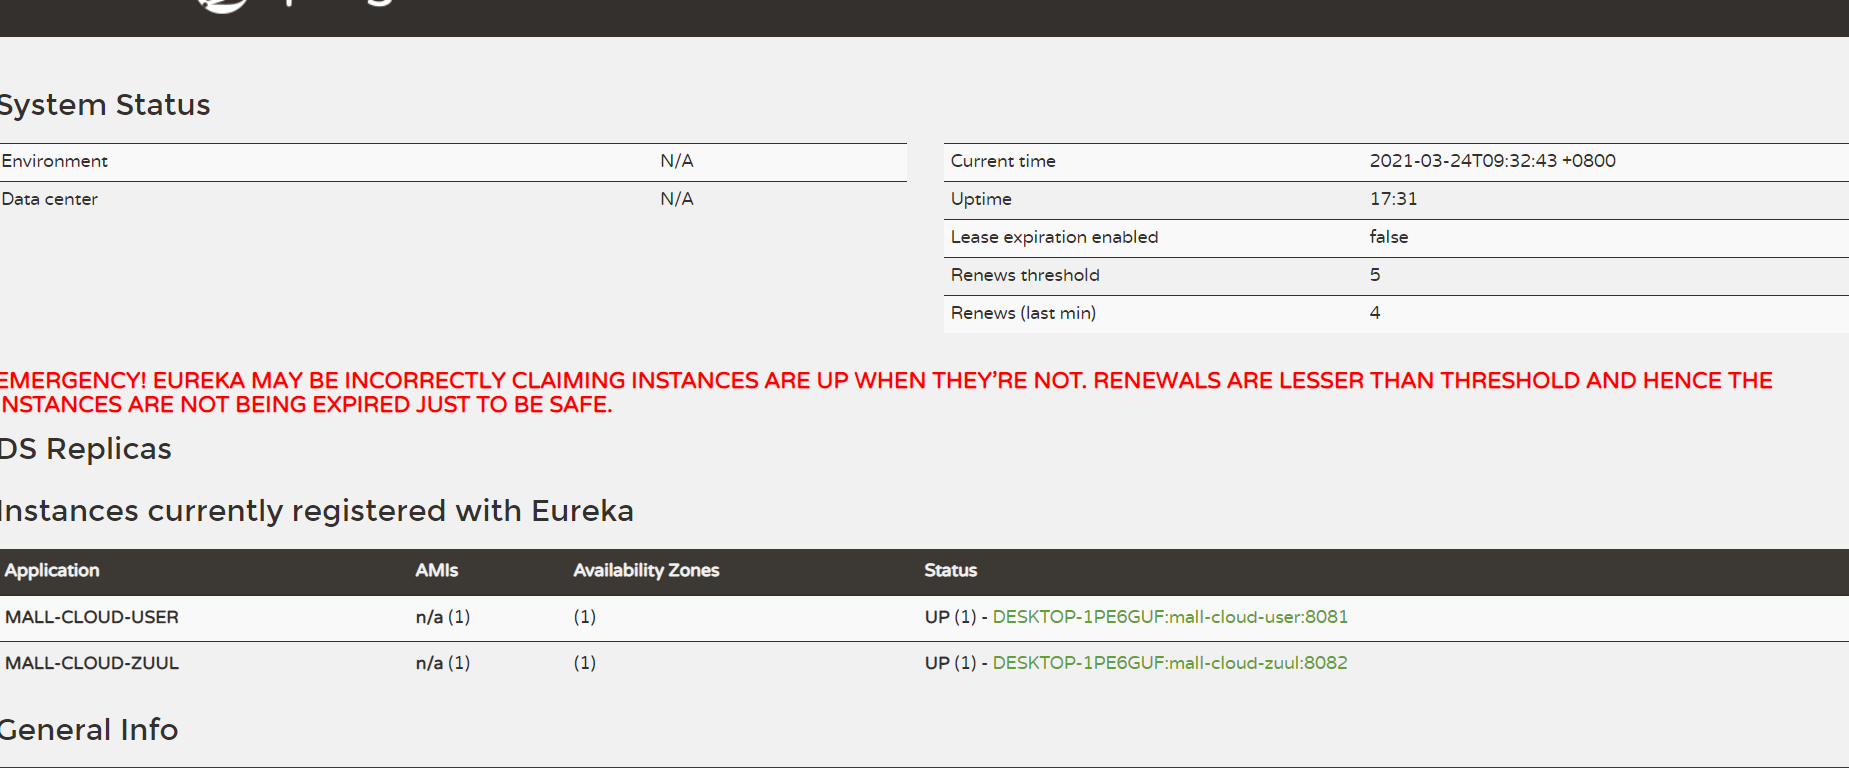
Task: Click the AMIs column header
Action: pos(437,570)
